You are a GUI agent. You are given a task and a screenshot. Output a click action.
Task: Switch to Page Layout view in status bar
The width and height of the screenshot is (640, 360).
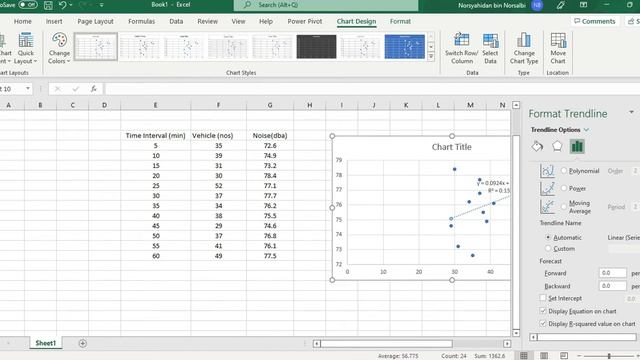tap(544, 356)
